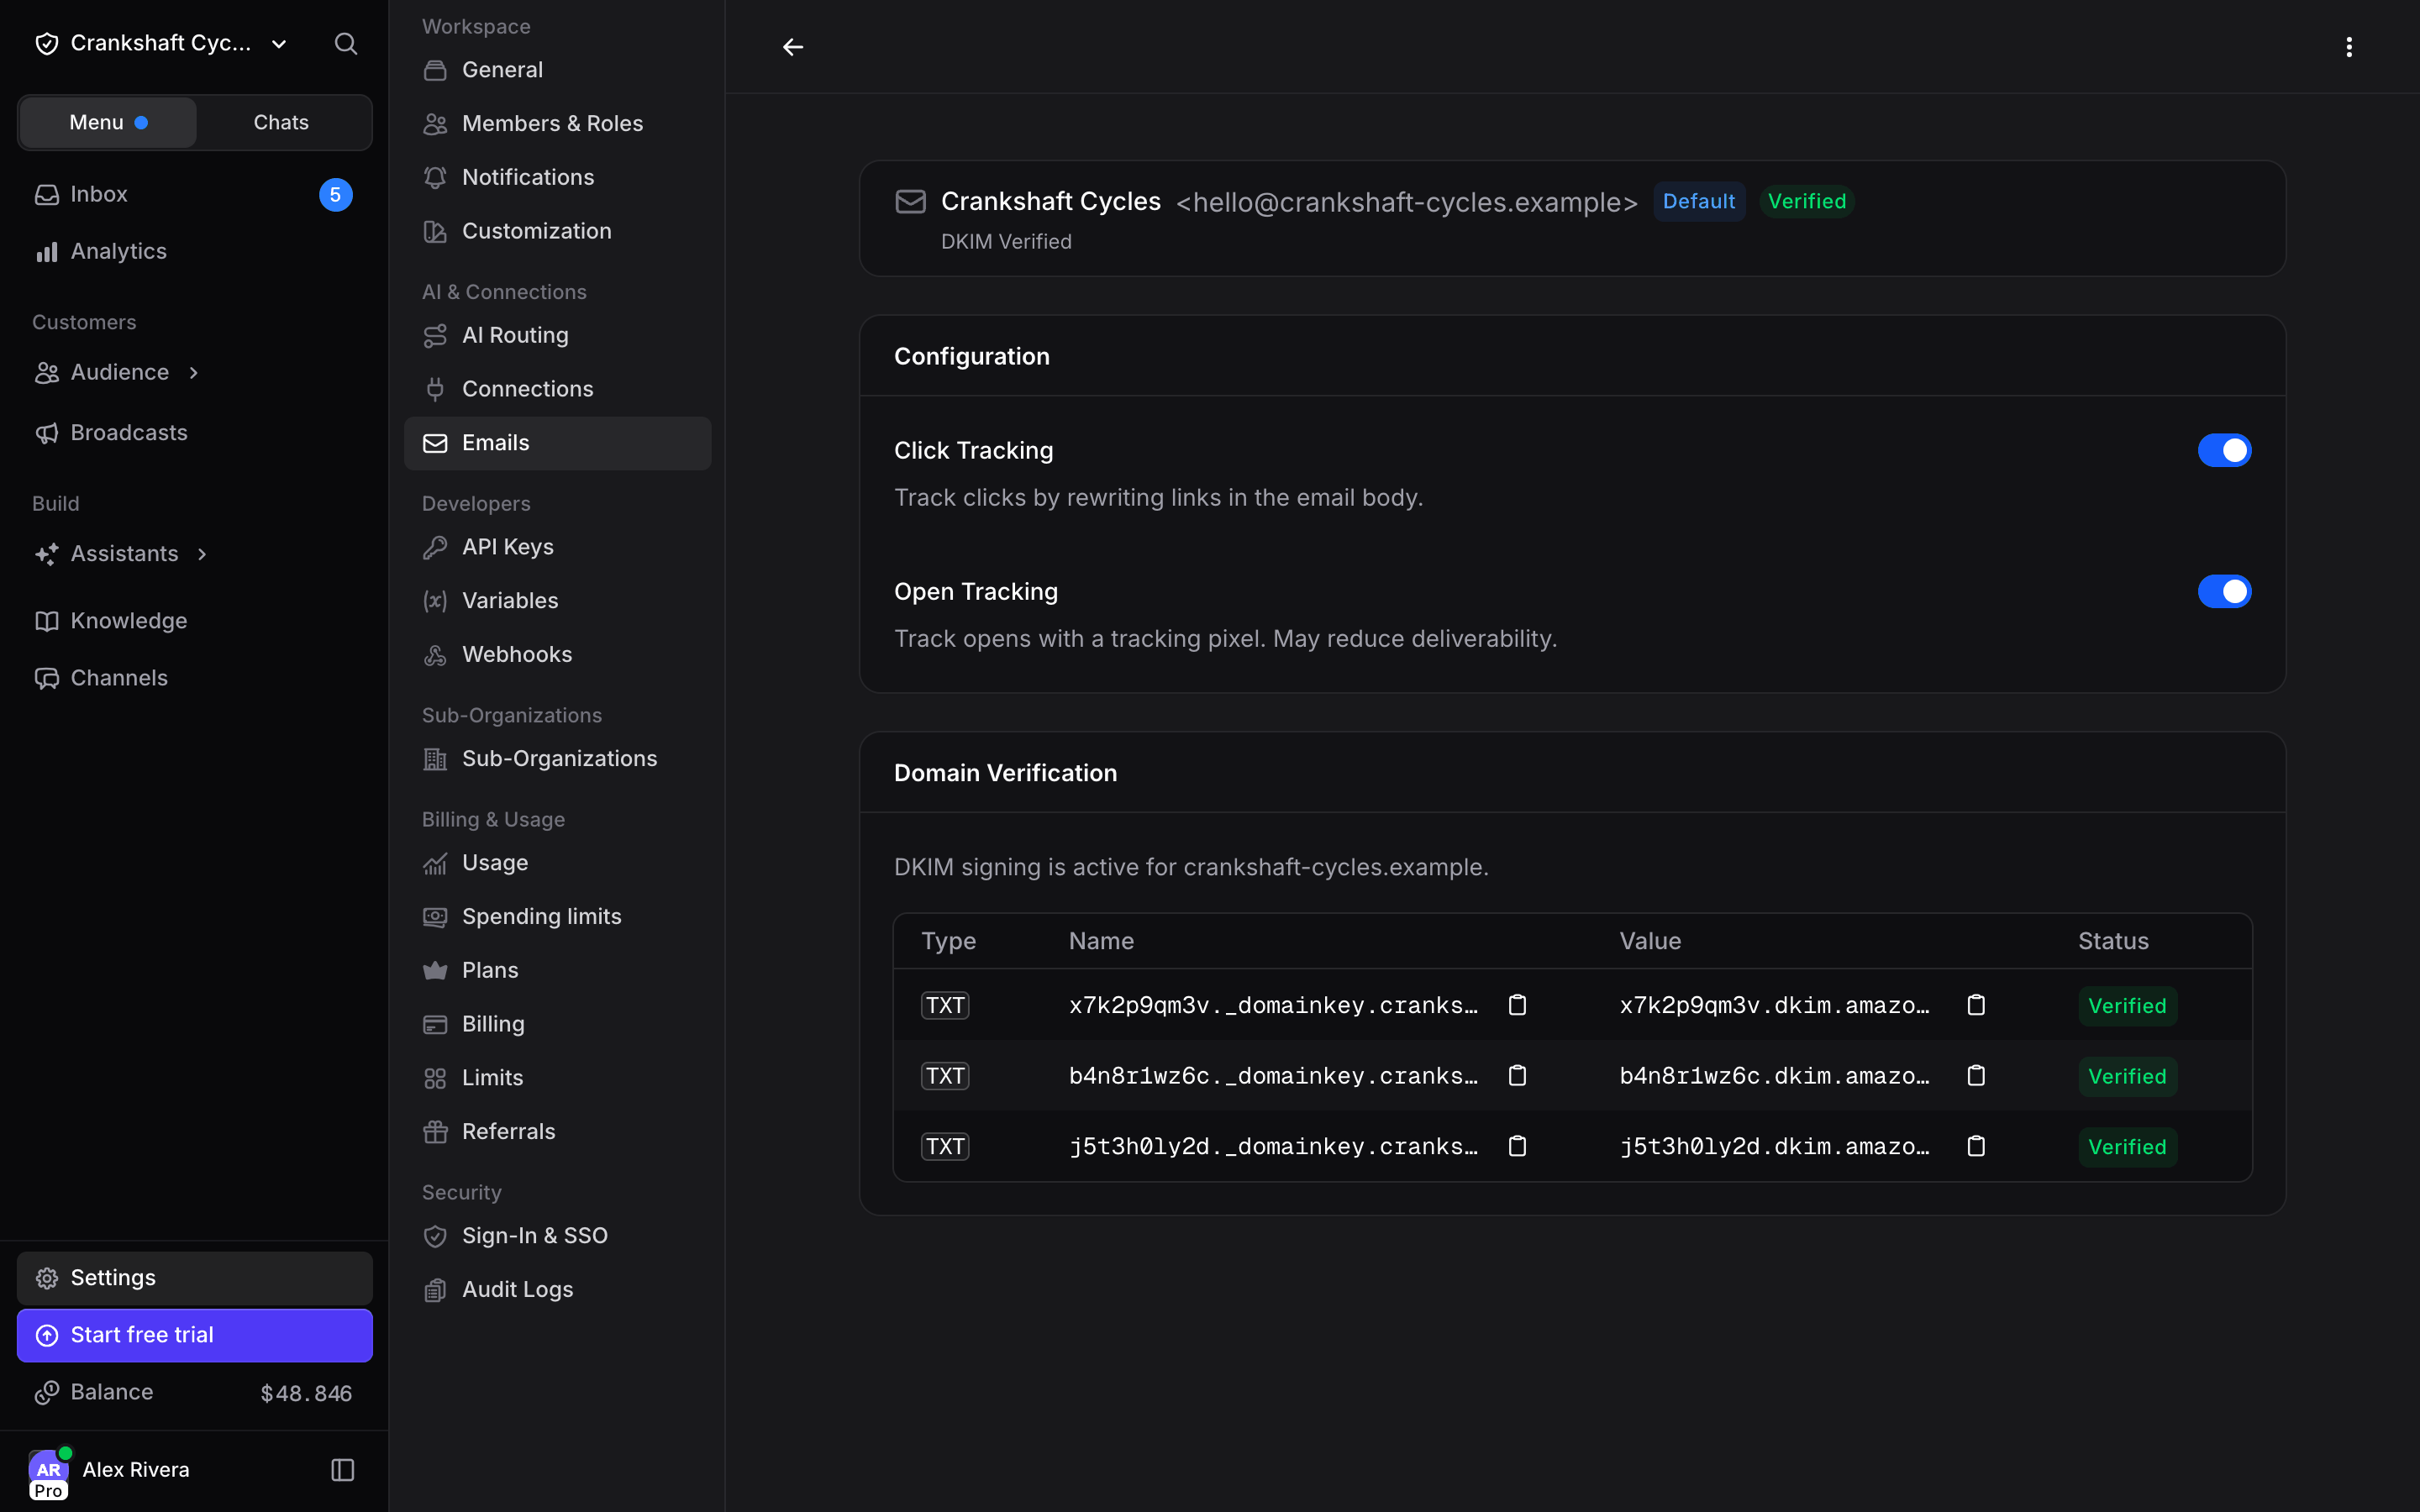Copy b4n8r1wz6c dkim value

point(1976,1076)
